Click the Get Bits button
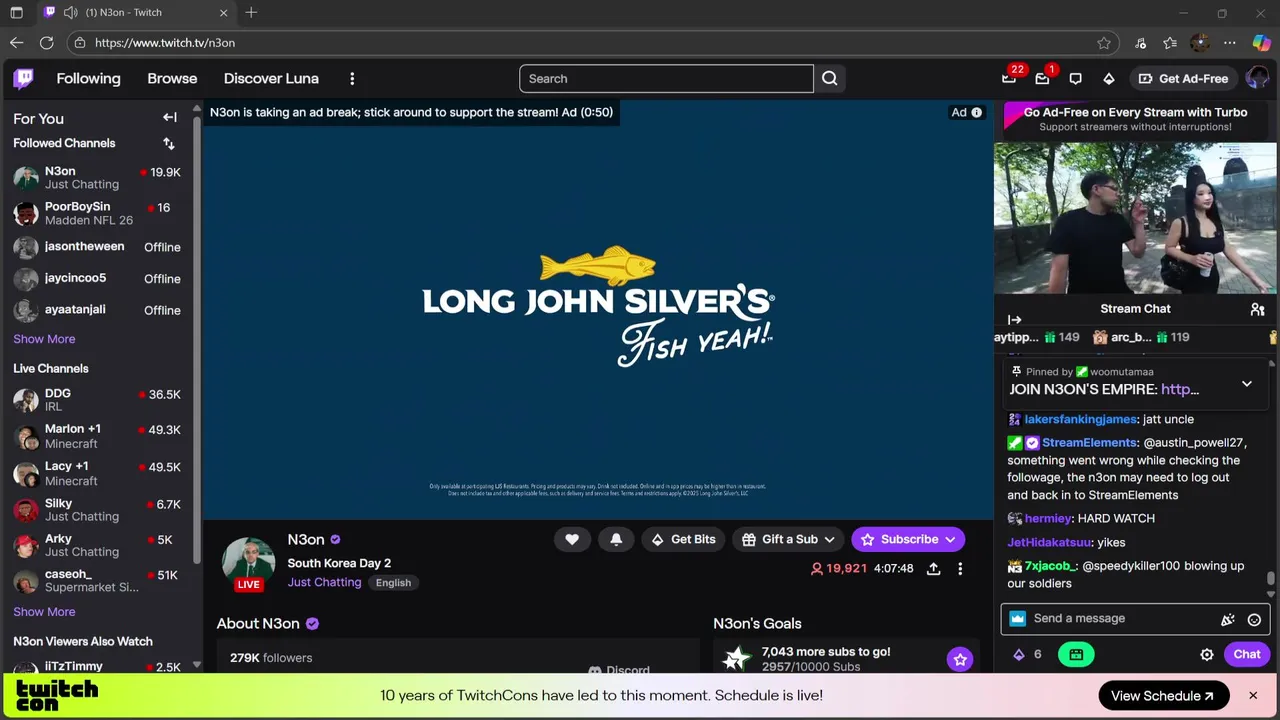Viewport: 1280px width, 720px height. [684, 539]
